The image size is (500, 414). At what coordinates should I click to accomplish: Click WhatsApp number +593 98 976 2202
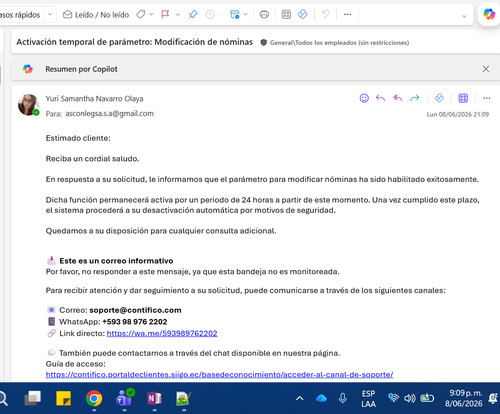coord(135,322)
